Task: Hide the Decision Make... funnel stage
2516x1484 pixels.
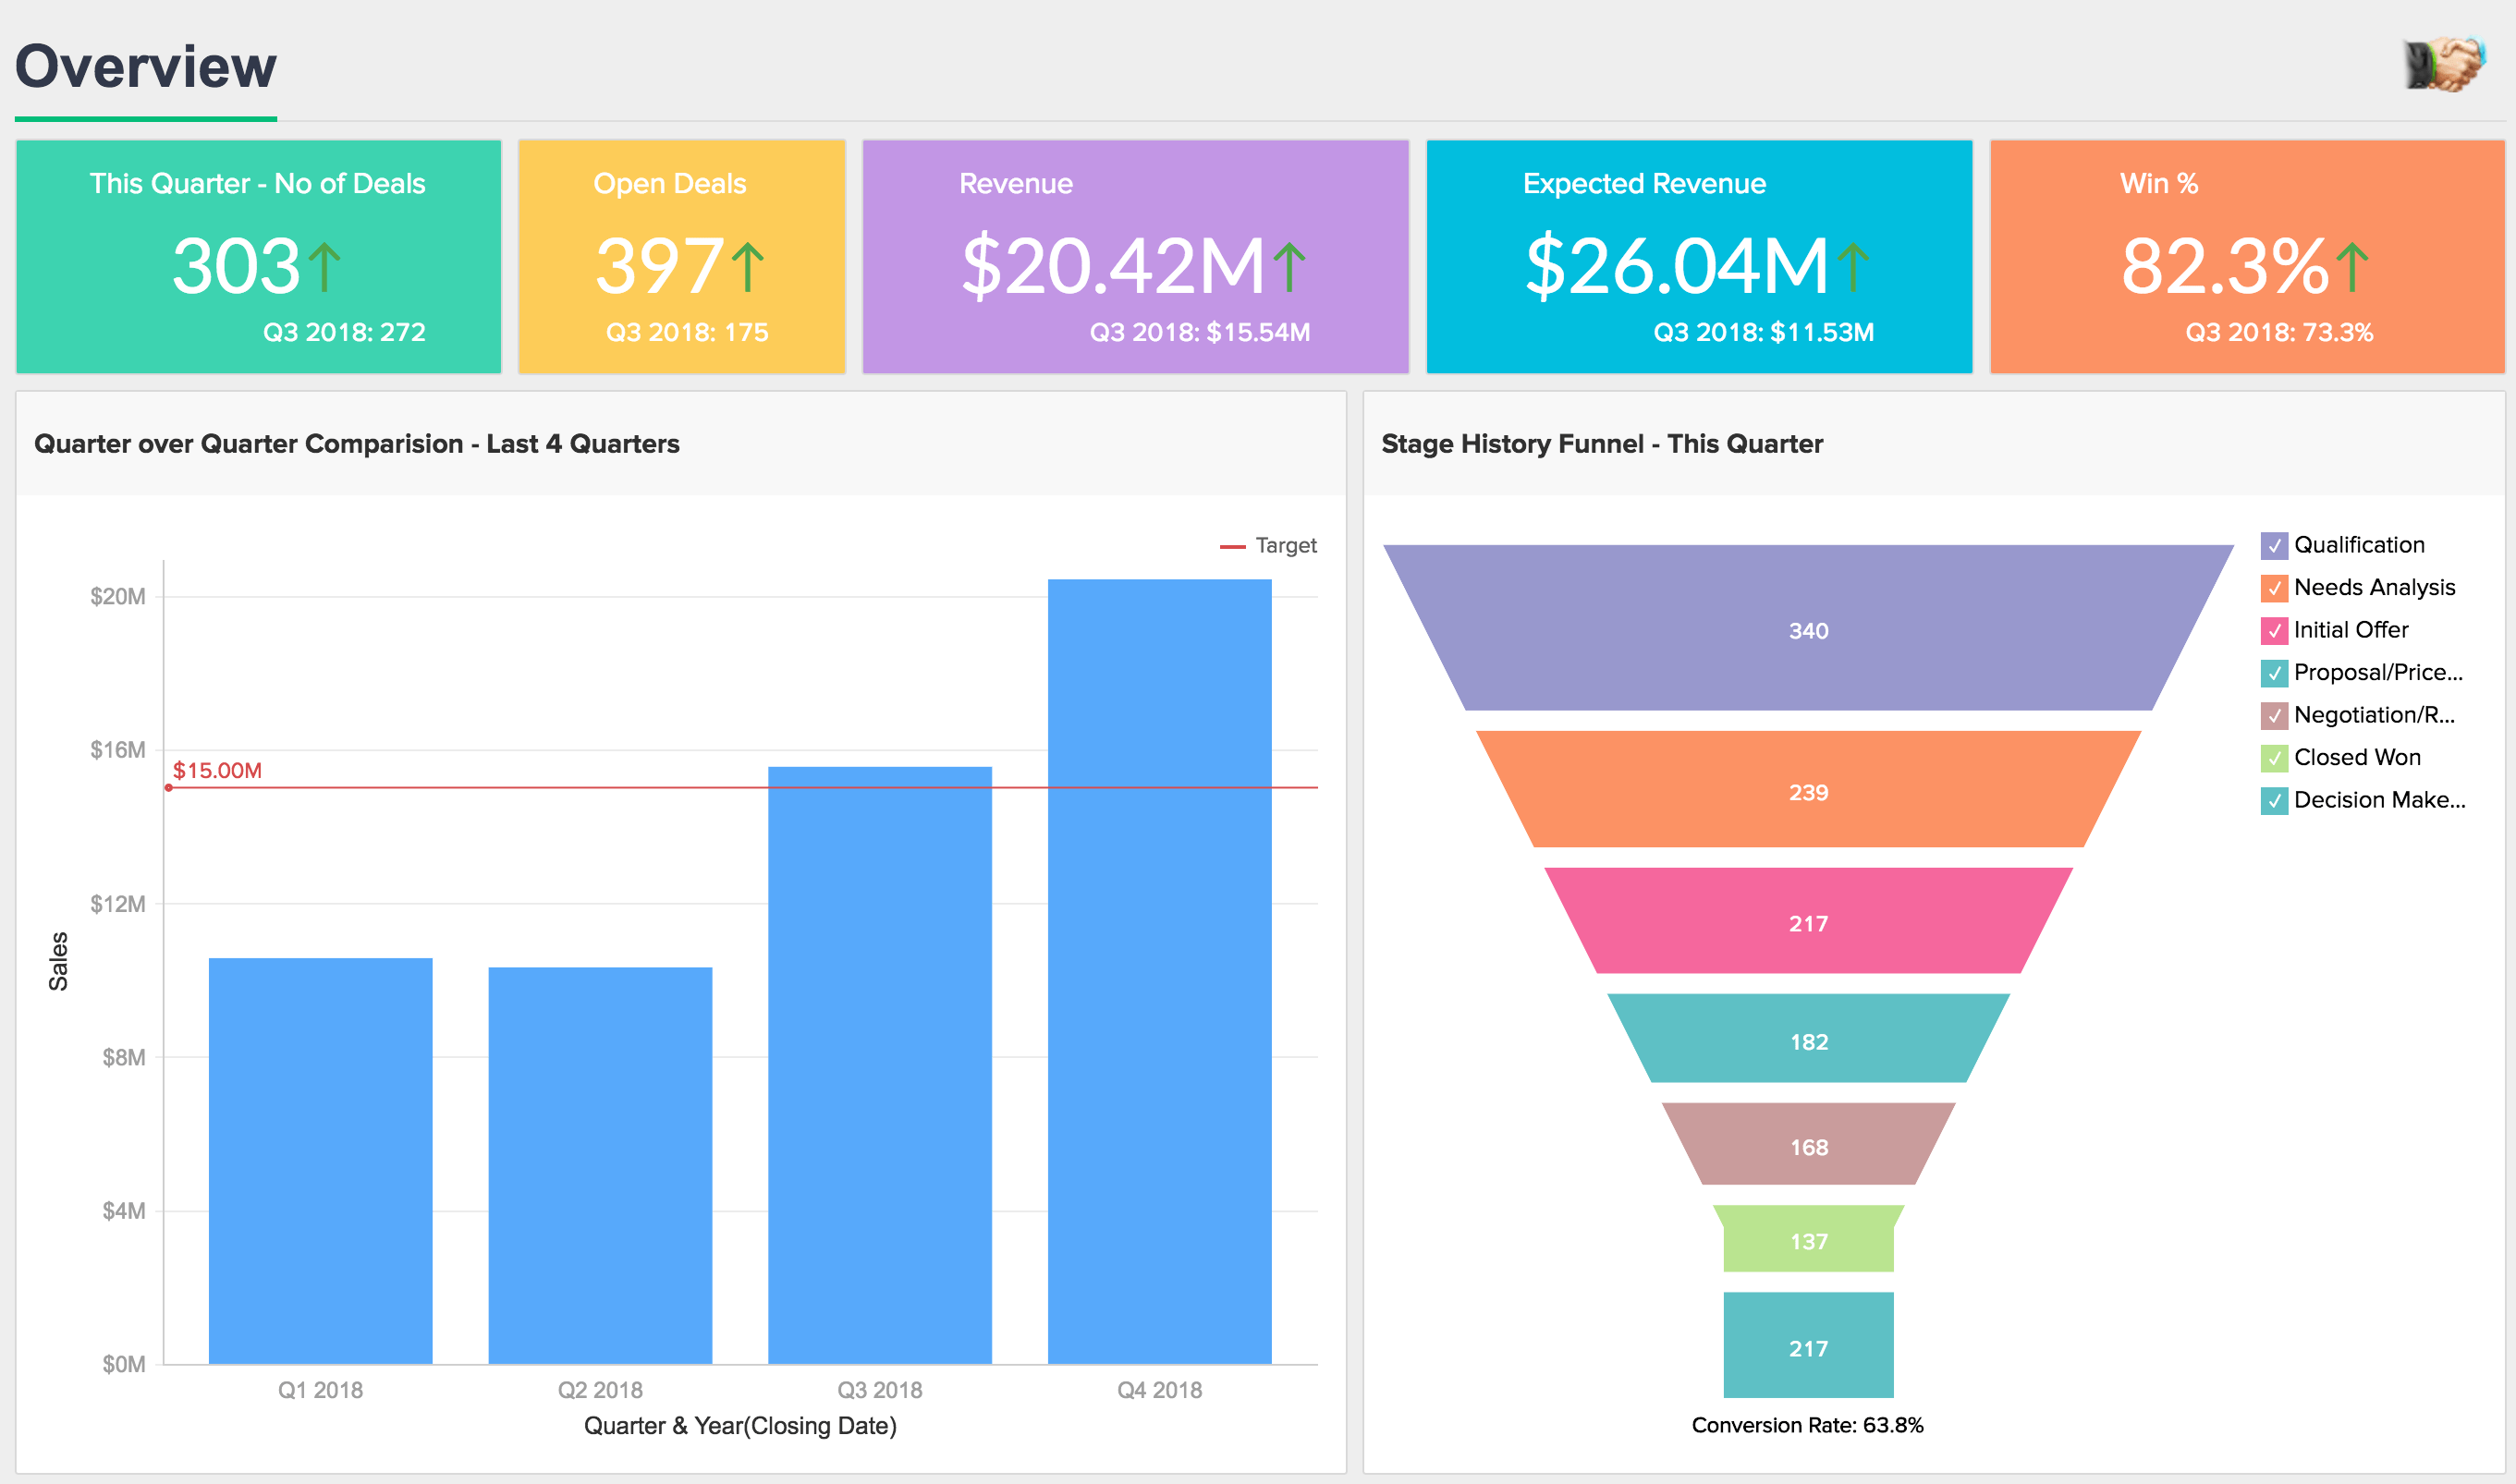Action: (x=2274, y=801)
